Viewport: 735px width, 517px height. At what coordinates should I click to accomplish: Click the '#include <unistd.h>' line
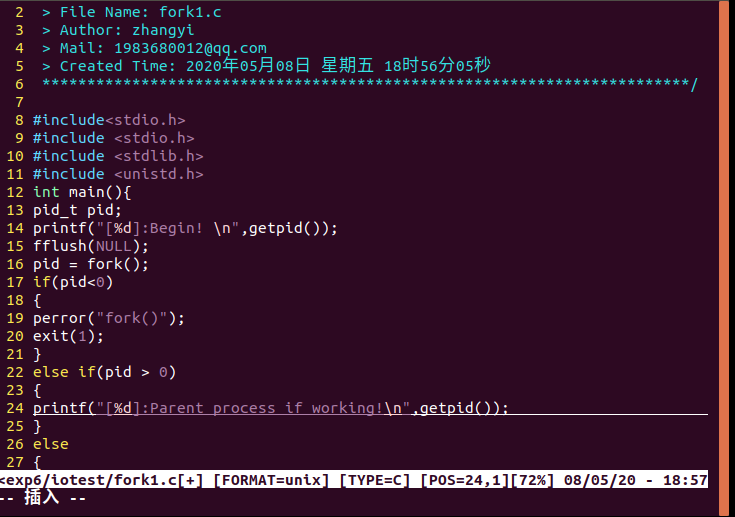click(x=118, y=174)
